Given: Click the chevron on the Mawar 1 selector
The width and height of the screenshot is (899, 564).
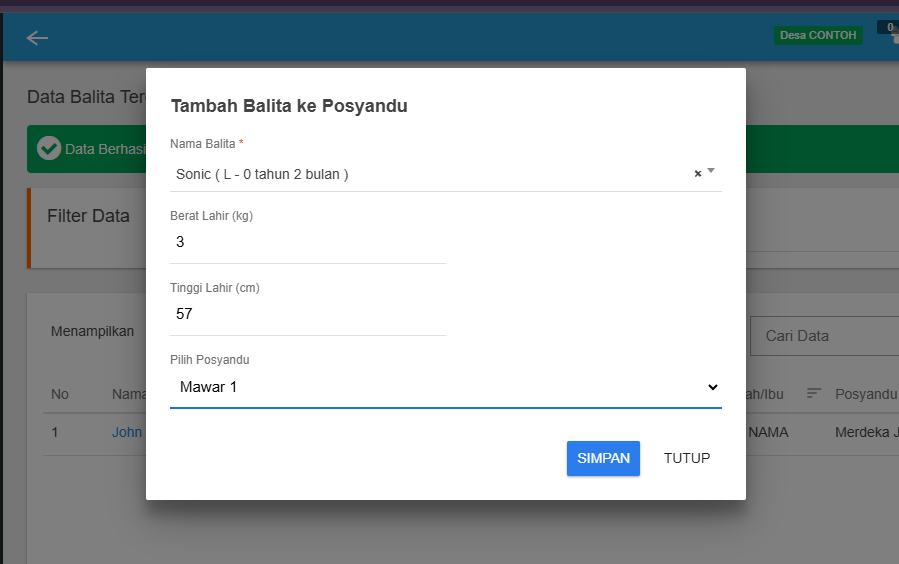Looking at the screenshot, I should coord(713,387).
